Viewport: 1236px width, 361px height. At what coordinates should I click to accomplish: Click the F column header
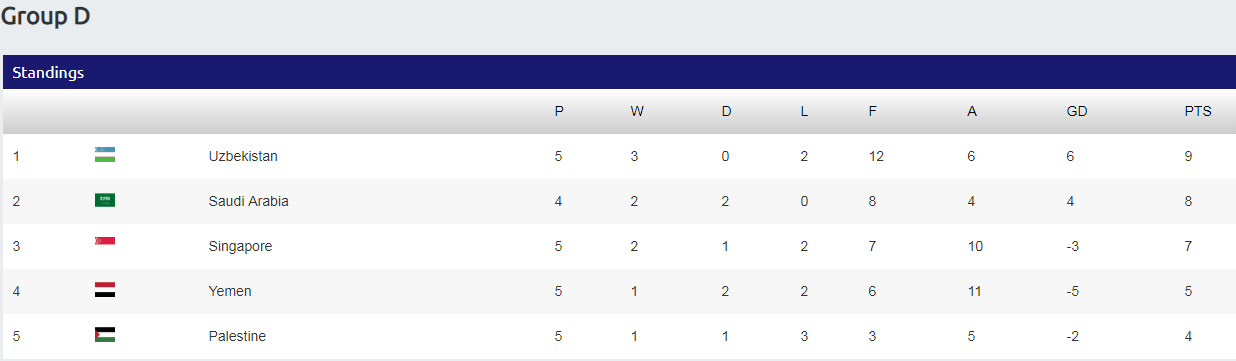pos(872,111)
